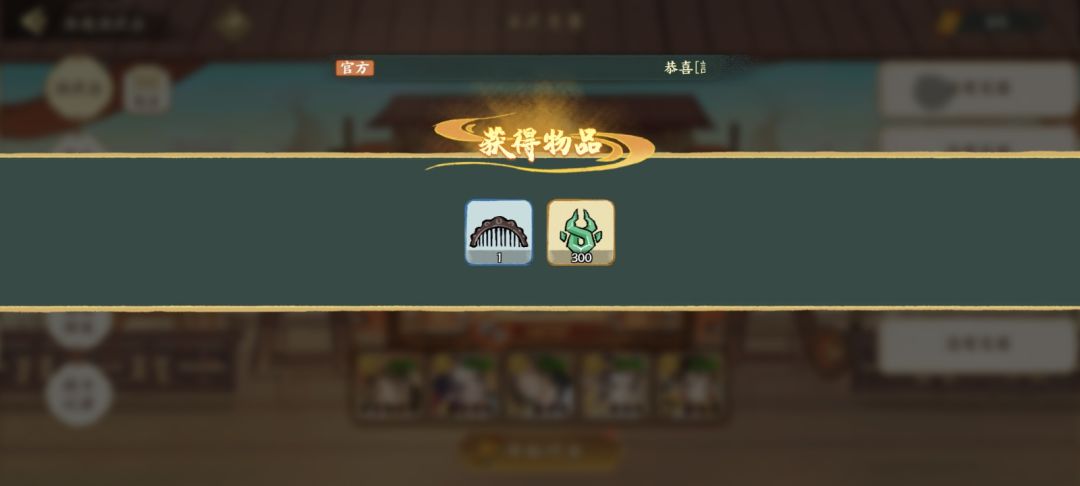1080x486 pixels.
Task: Tap the small square icon beside the round button
Action: (147, 89)
